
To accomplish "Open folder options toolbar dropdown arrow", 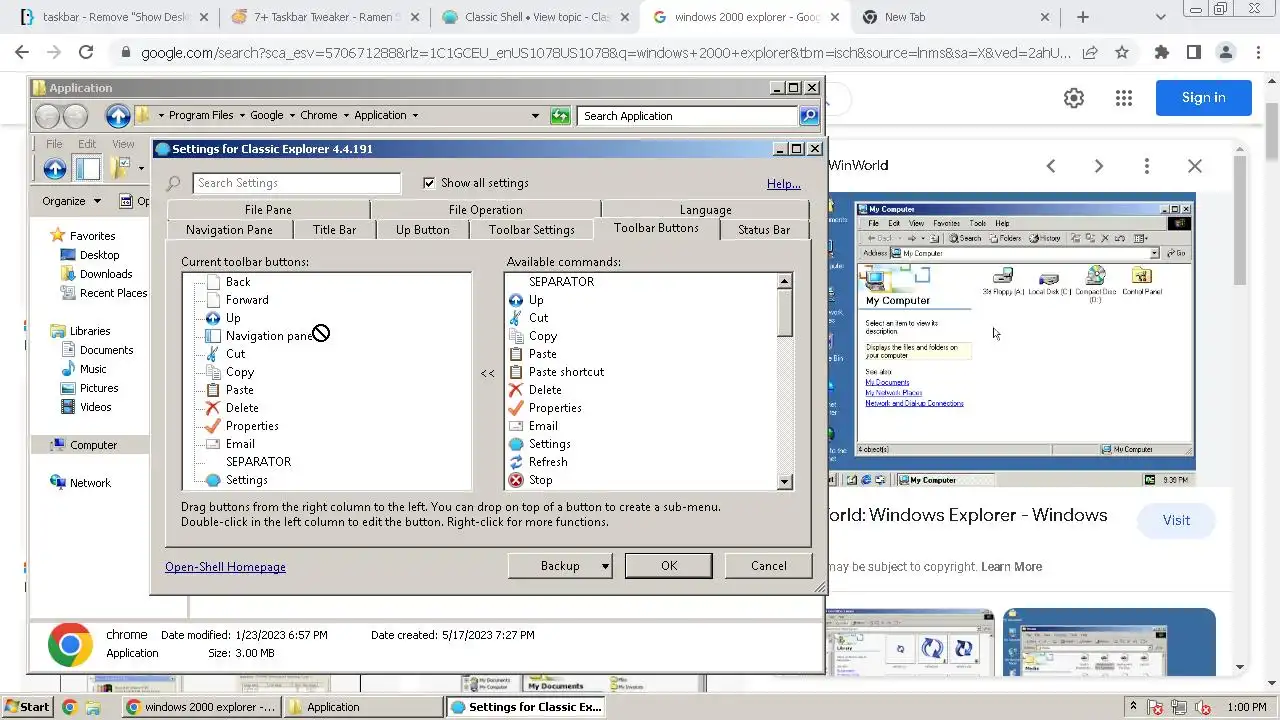I will (x=141, y=169).
